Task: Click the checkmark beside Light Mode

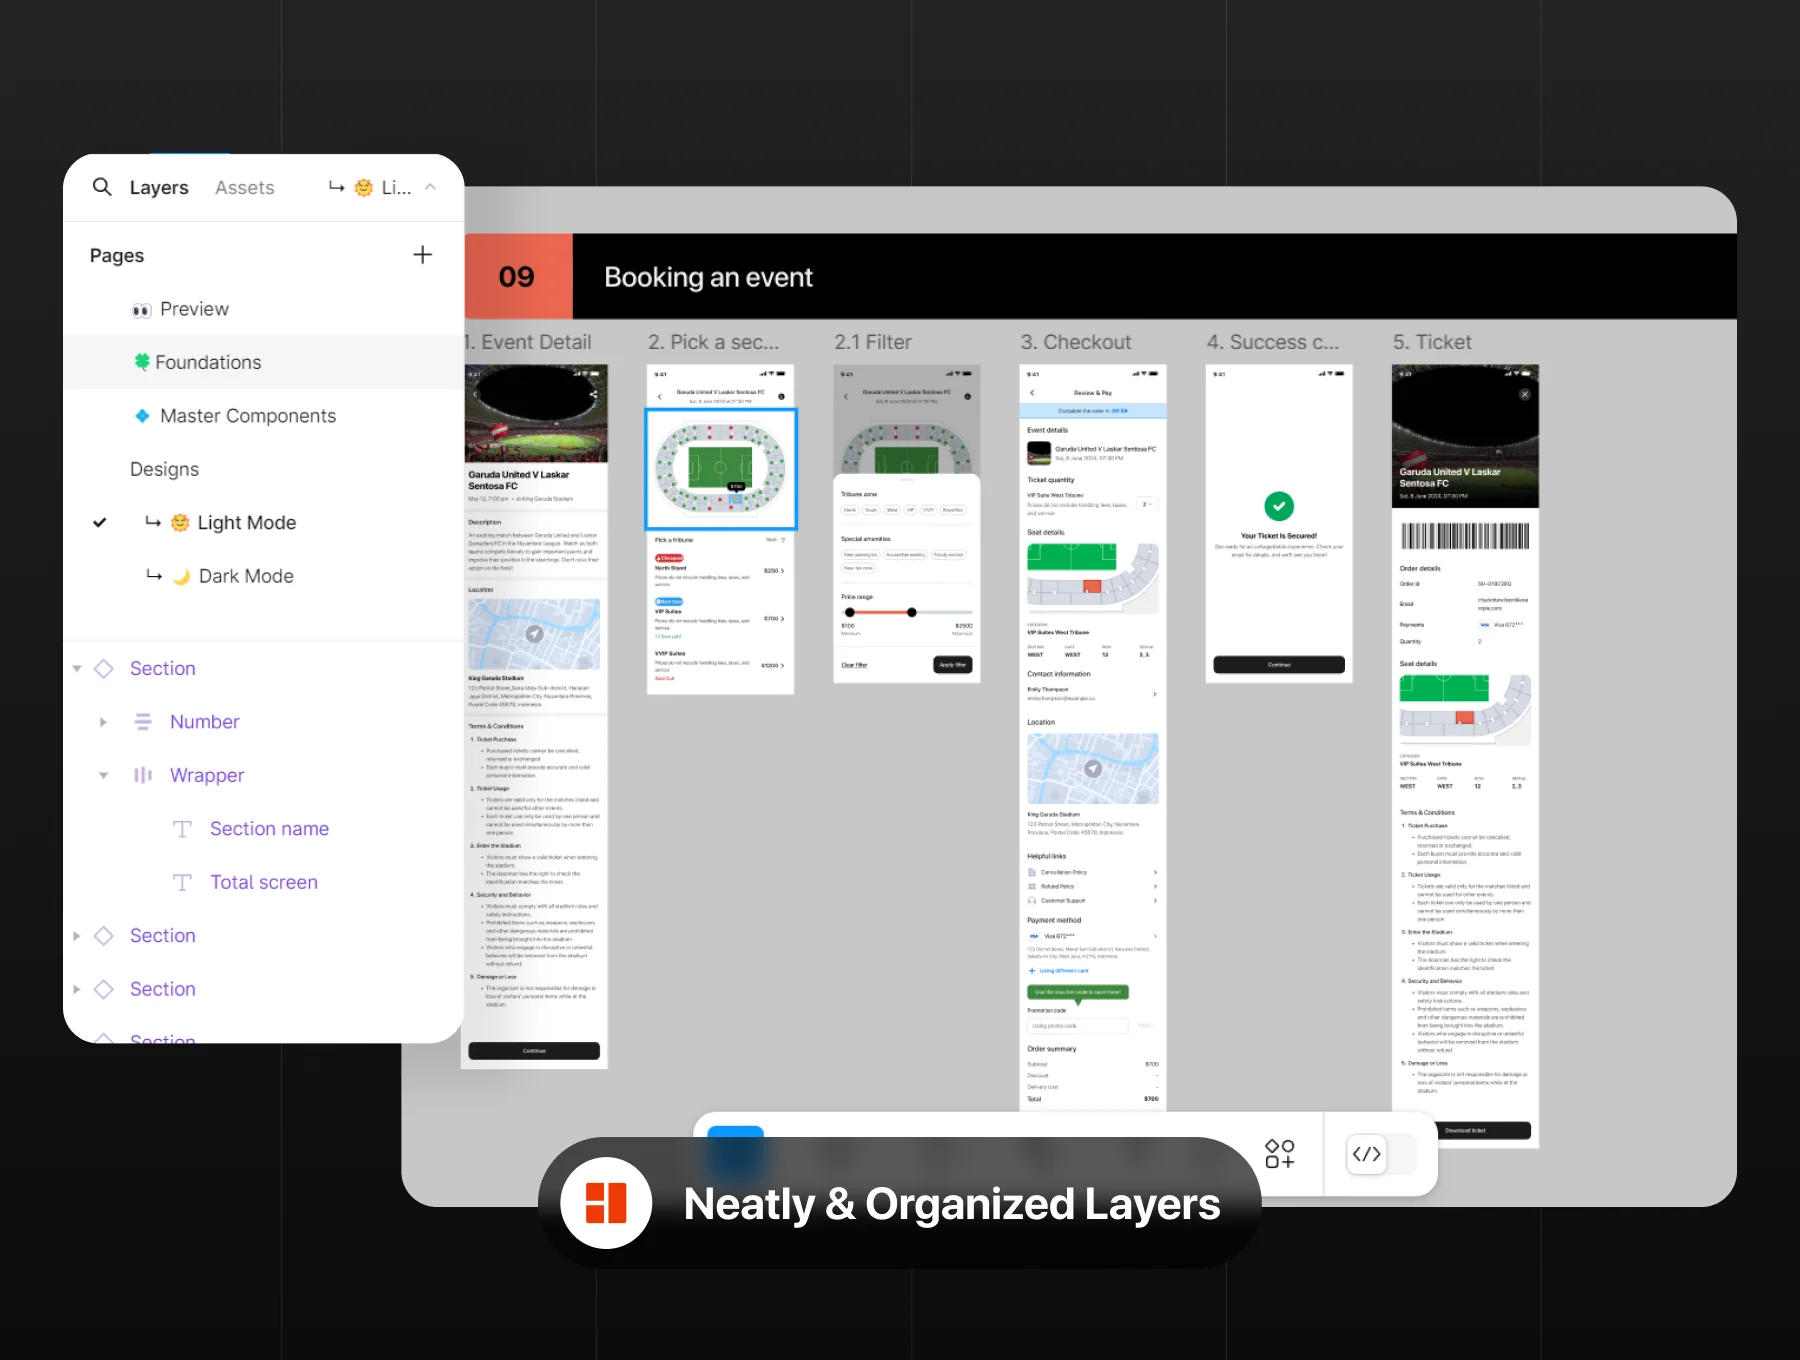Action: pyautogui.click(x=100, y=522)
